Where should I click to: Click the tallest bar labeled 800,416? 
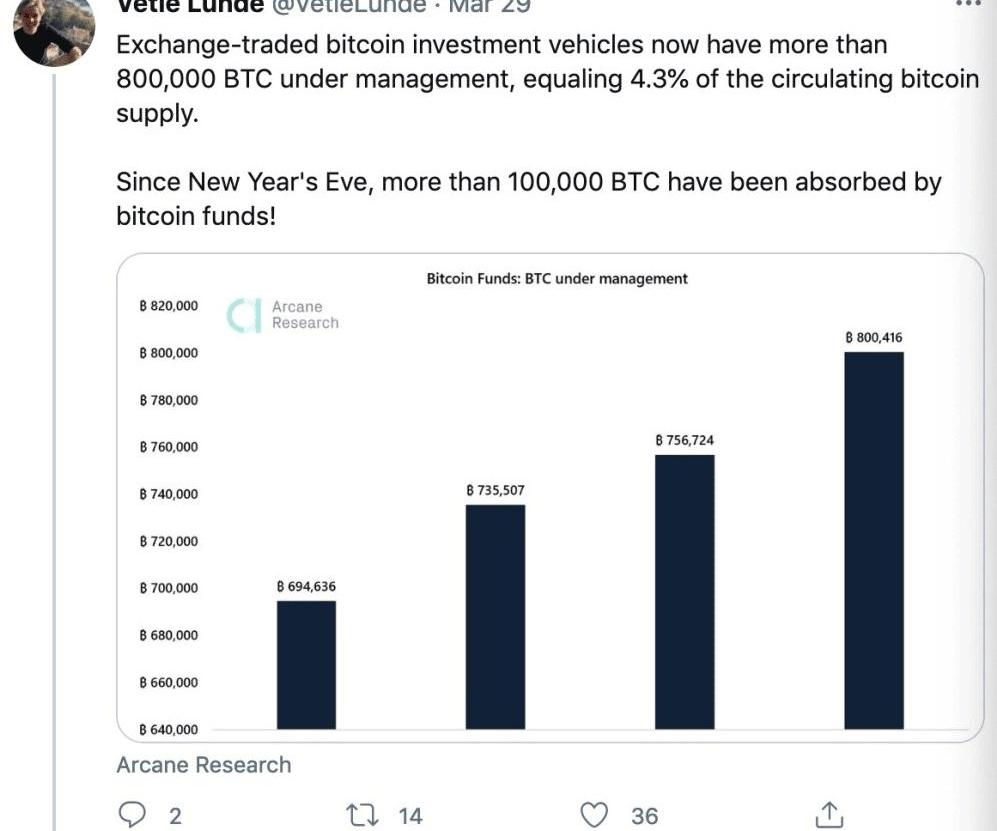coord(874,540)
